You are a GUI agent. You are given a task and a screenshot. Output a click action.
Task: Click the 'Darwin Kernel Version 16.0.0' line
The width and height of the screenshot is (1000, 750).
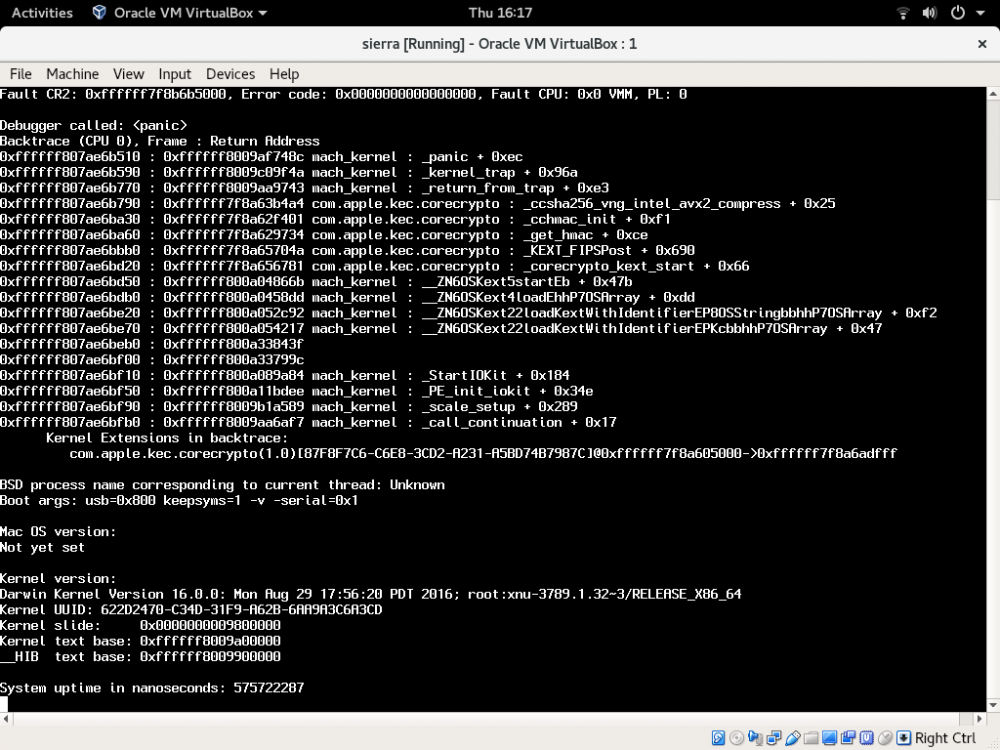tap(371, 594)
